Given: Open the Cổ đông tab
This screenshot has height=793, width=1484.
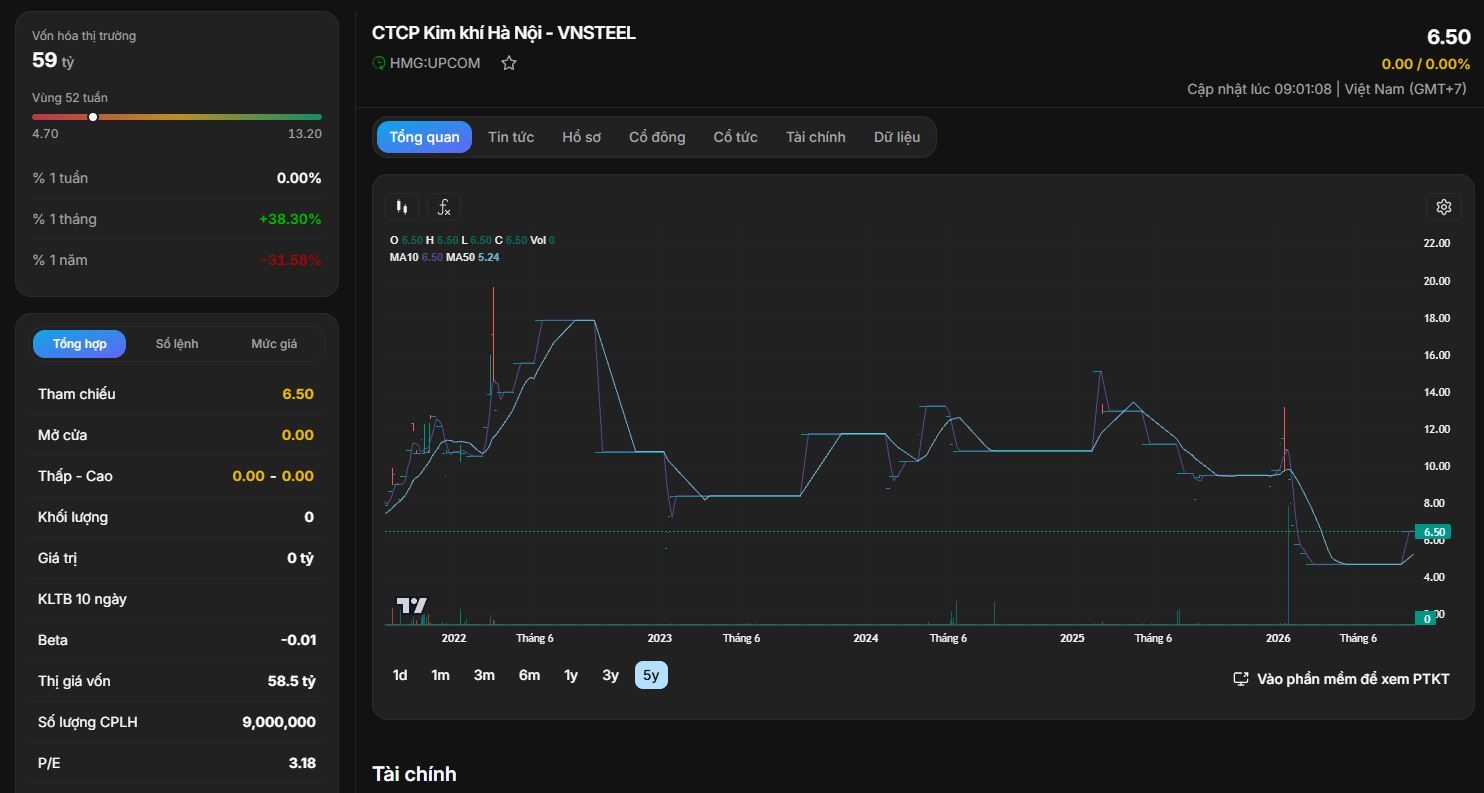Looking at the screenshot, I should [x=657, y=137].
